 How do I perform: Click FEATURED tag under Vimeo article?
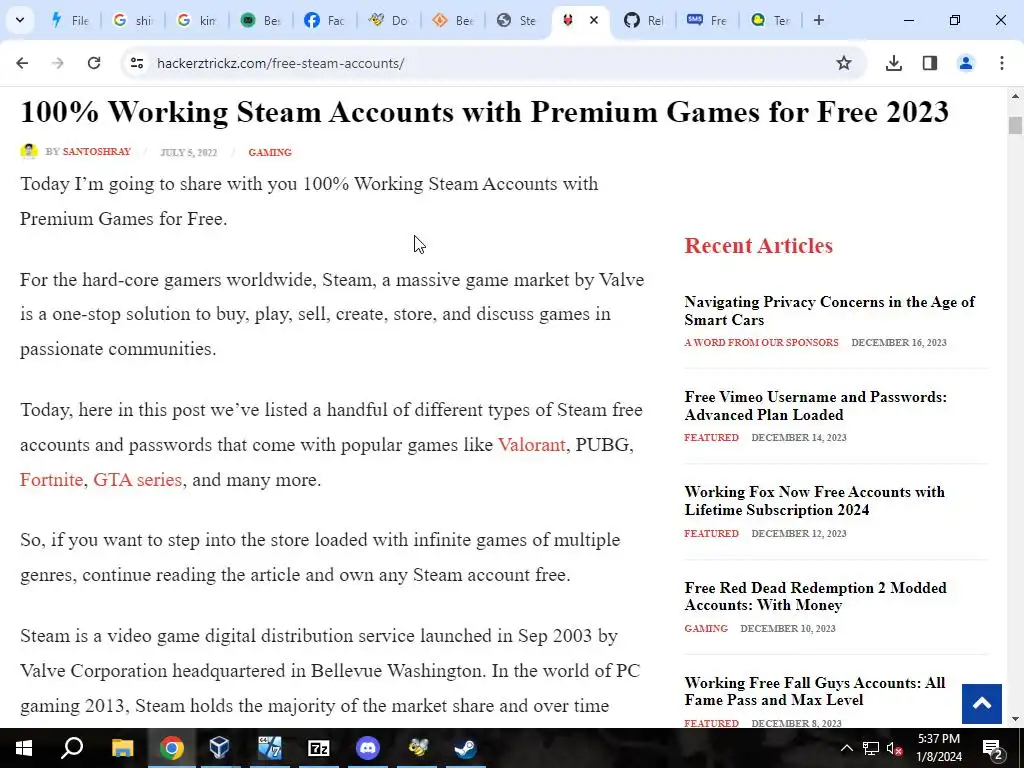tap(711, 438)
